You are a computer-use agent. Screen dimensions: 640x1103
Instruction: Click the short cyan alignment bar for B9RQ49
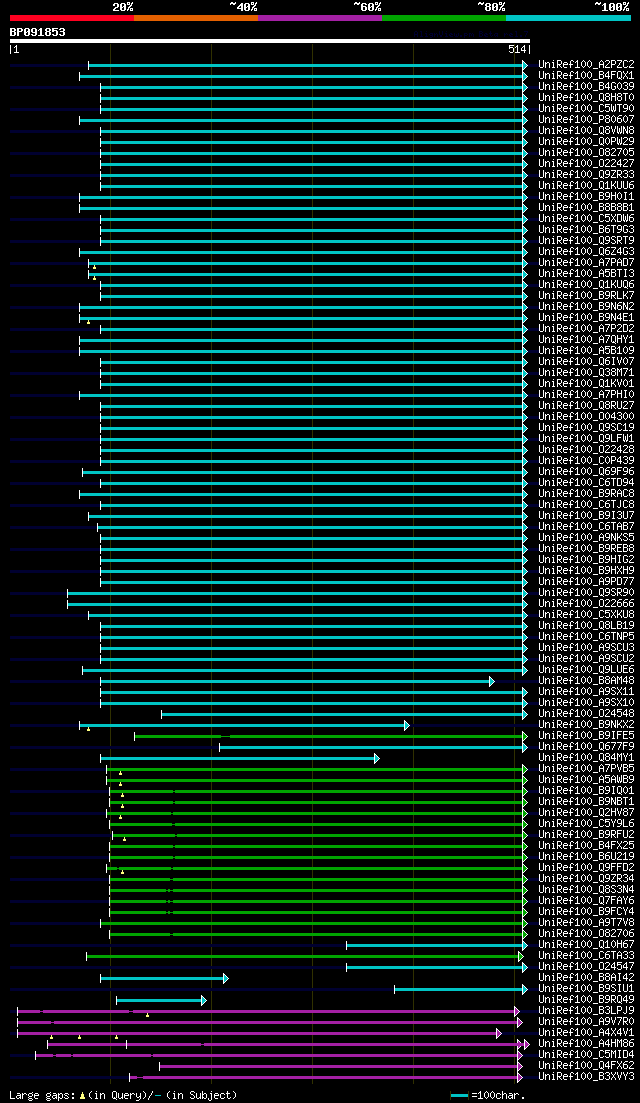[x=160, y=1000]
